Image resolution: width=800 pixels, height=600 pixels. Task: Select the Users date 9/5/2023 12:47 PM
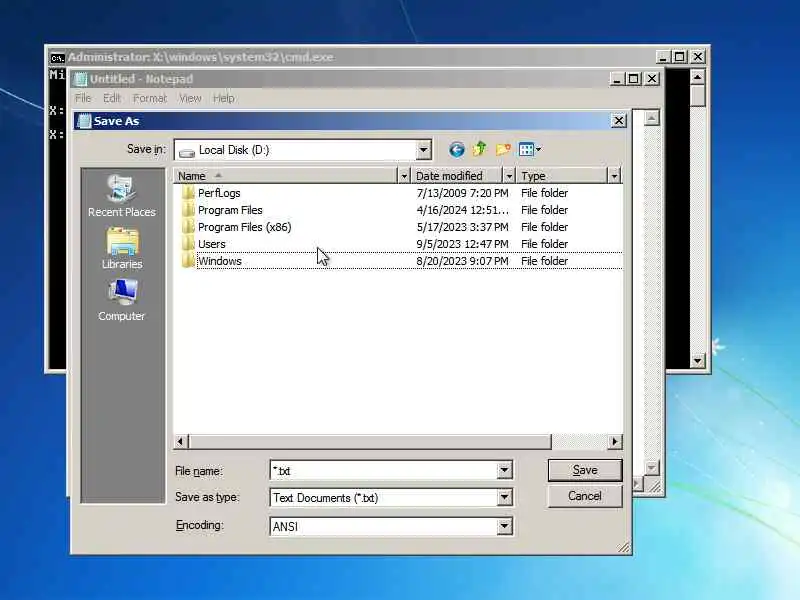pos(462,244)
